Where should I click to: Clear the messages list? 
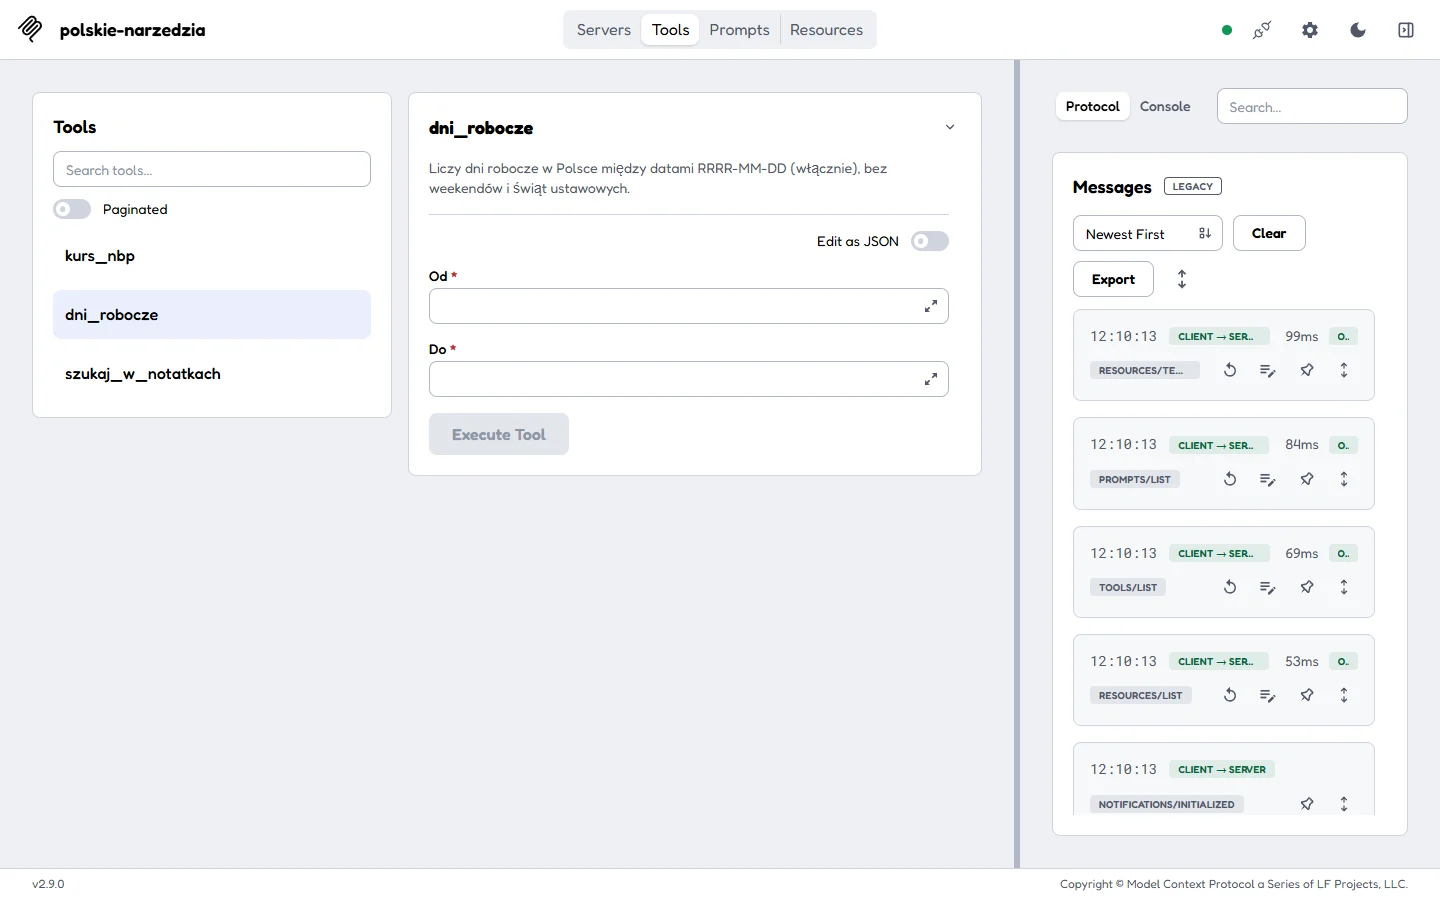point(1269,233)
